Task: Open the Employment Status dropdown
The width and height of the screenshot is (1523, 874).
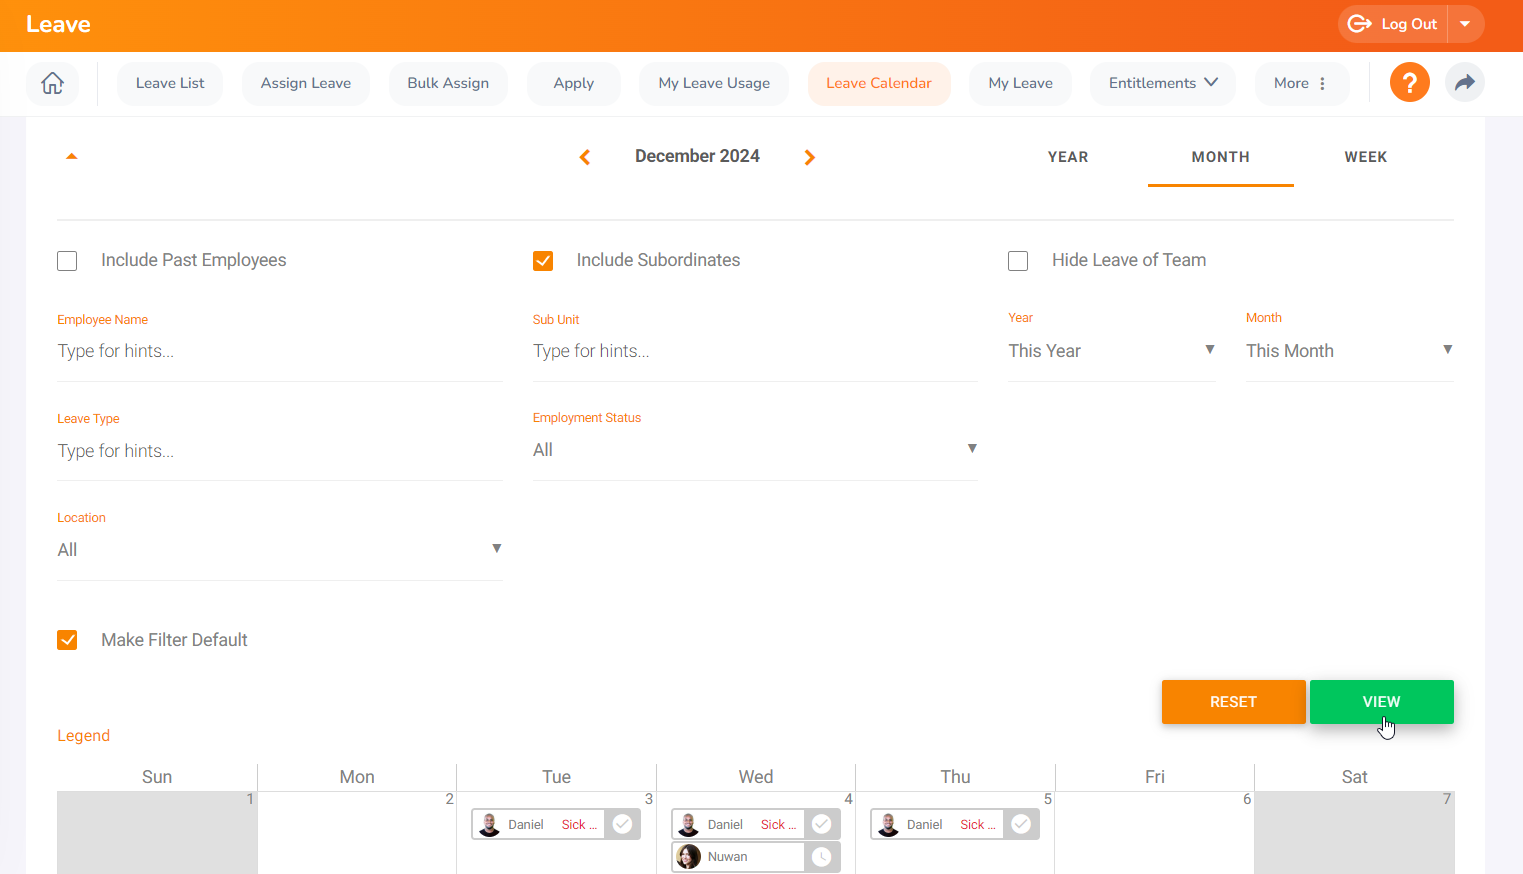Action: pyautogui.click(x=755, y=450)
